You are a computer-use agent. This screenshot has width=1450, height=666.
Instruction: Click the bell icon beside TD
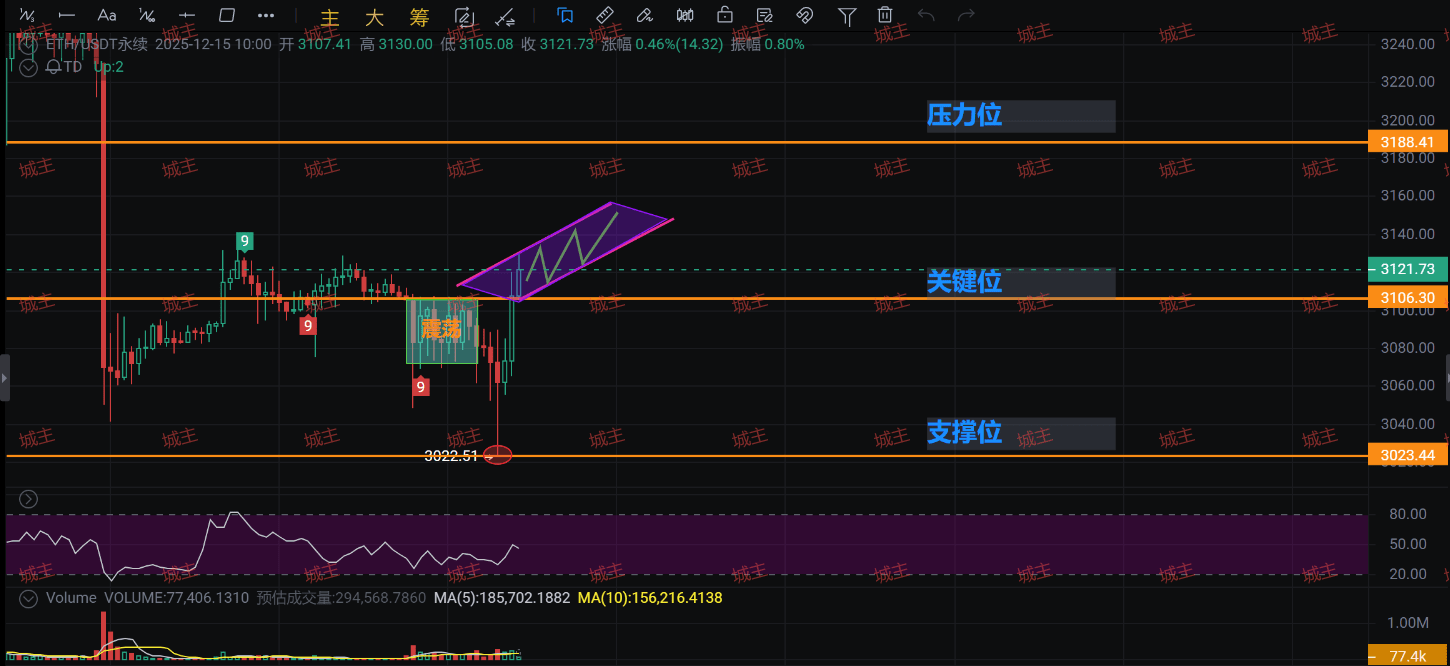coord(53,66)
